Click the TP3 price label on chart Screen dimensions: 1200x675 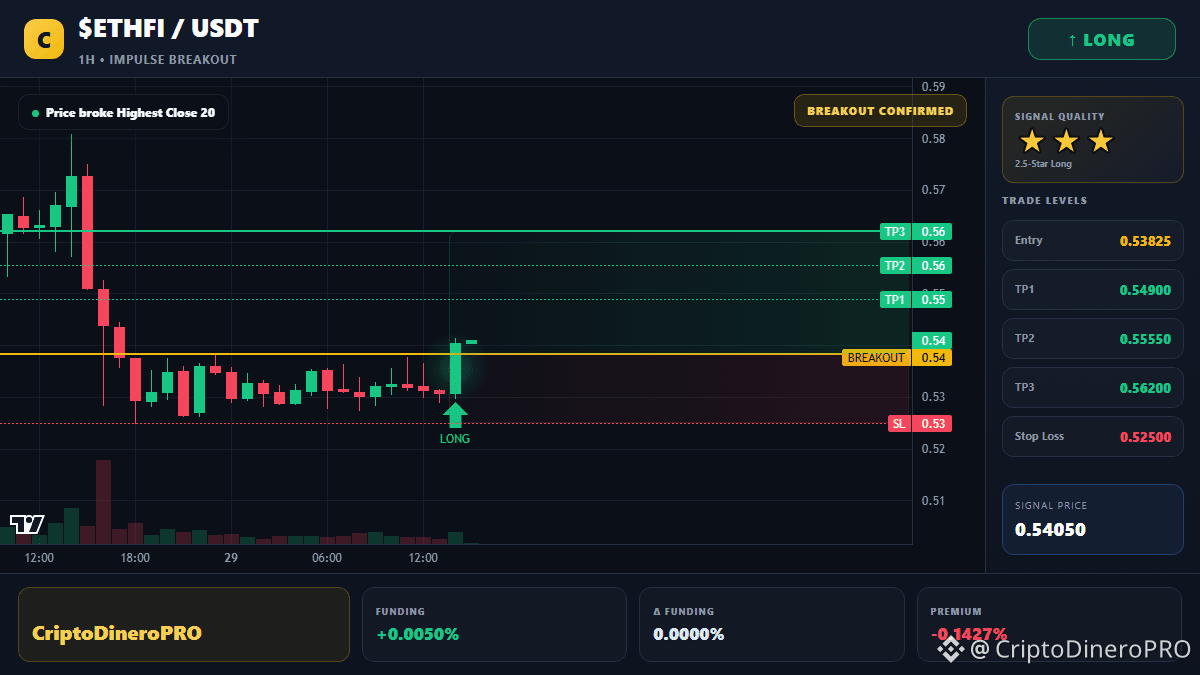pyautogui.click(x=915, y=232)
